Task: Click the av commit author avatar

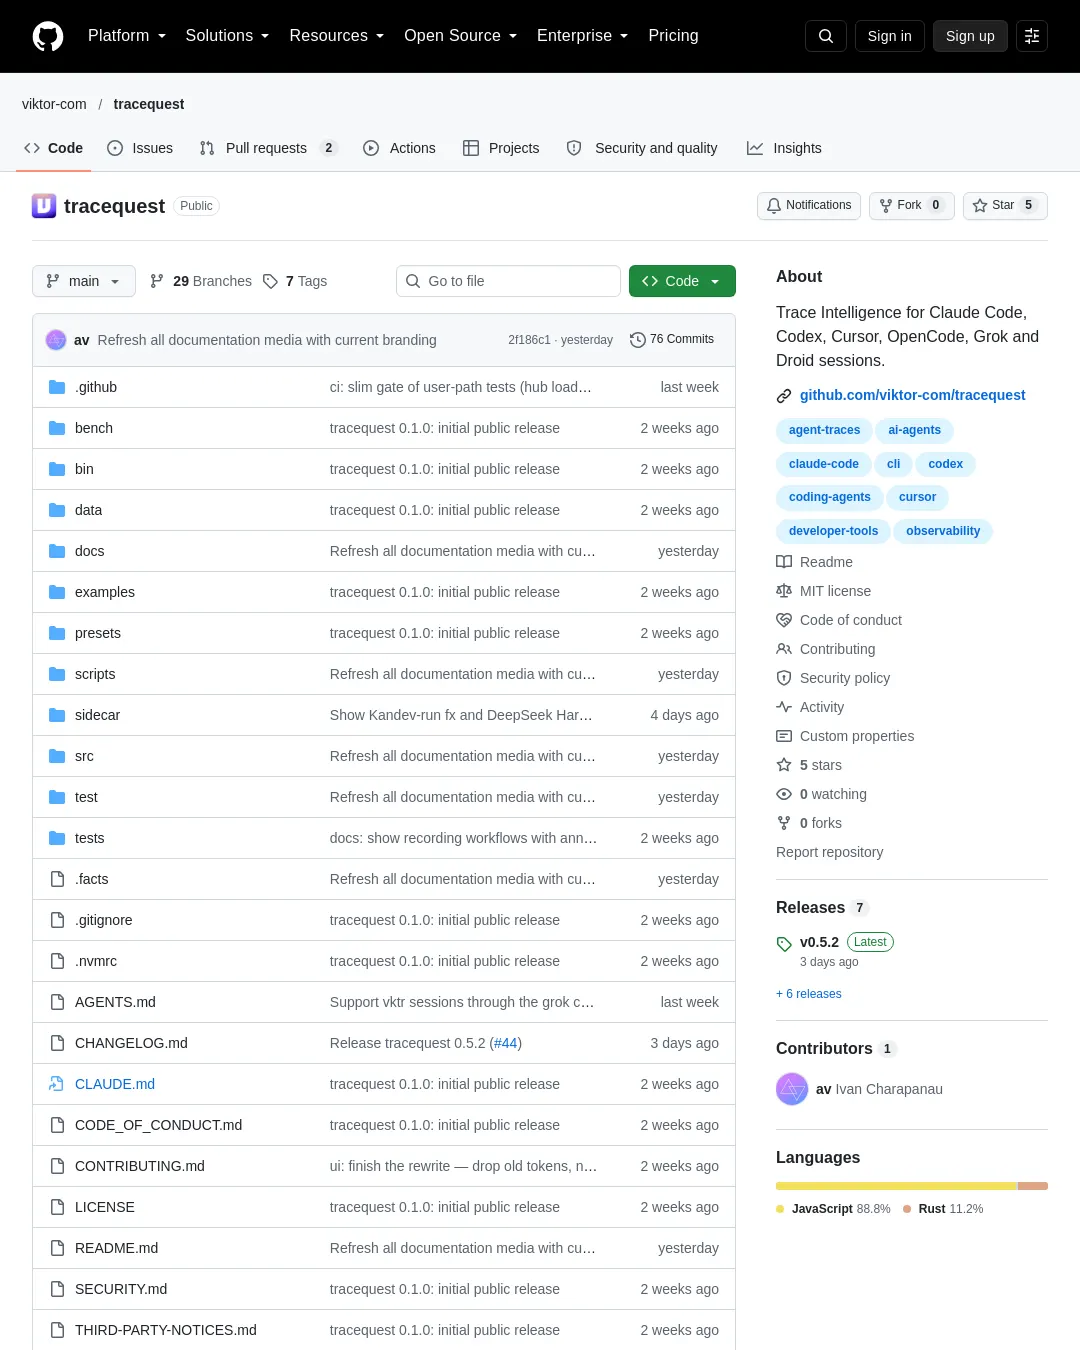Action: tap(56, 340)
